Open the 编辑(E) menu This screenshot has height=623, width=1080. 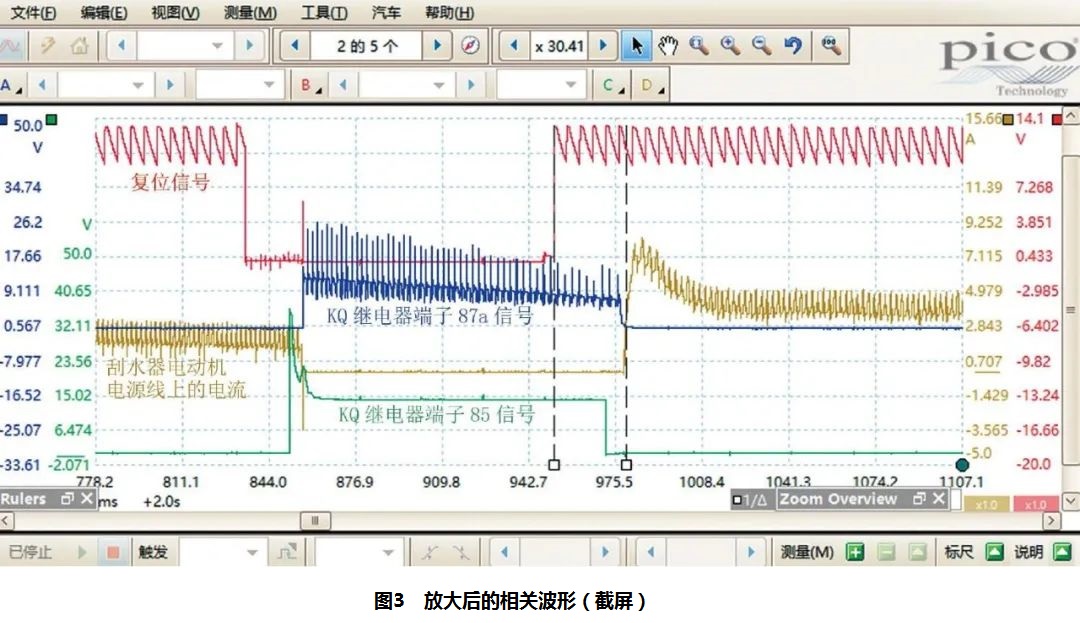tap(104, 12)
